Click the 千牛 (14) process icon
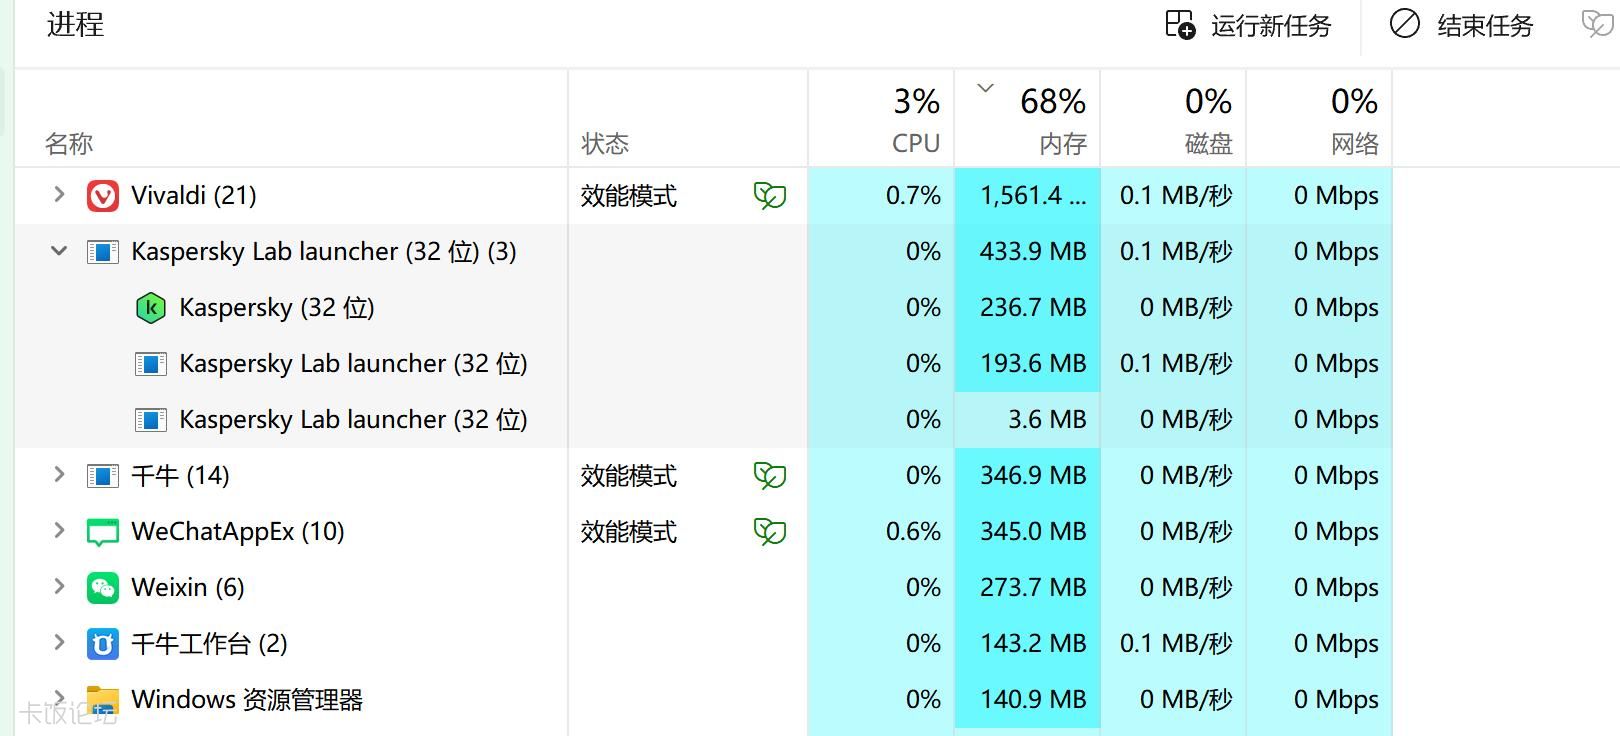This screenshot has width=1620, height=736. click(x=103, y=476)
